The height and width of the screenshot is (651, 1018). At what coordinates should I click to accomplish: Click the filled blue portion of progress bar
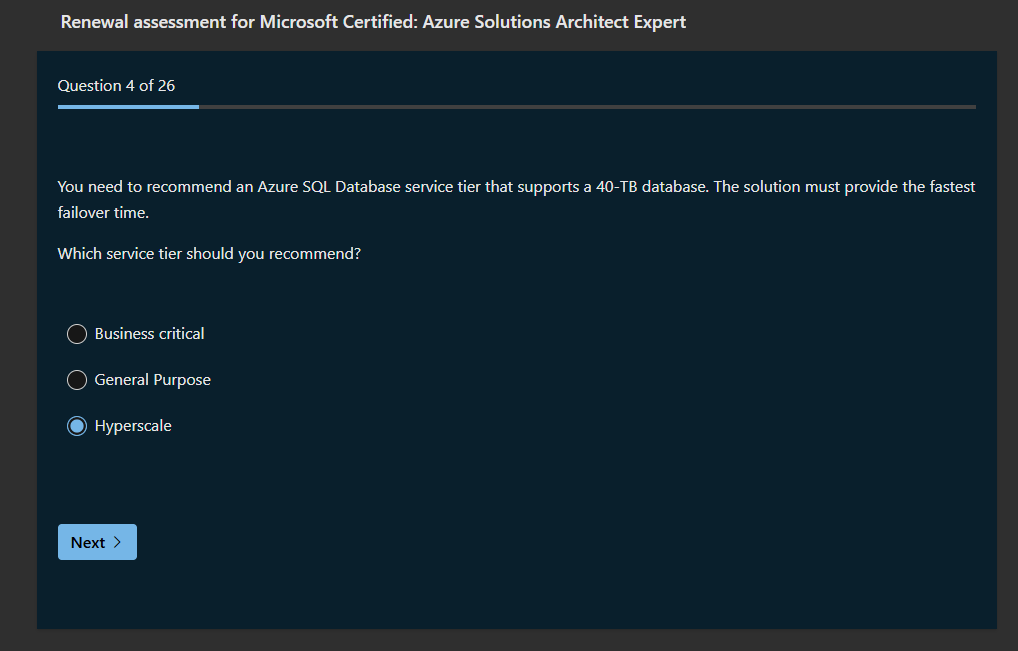click(128, 106)
